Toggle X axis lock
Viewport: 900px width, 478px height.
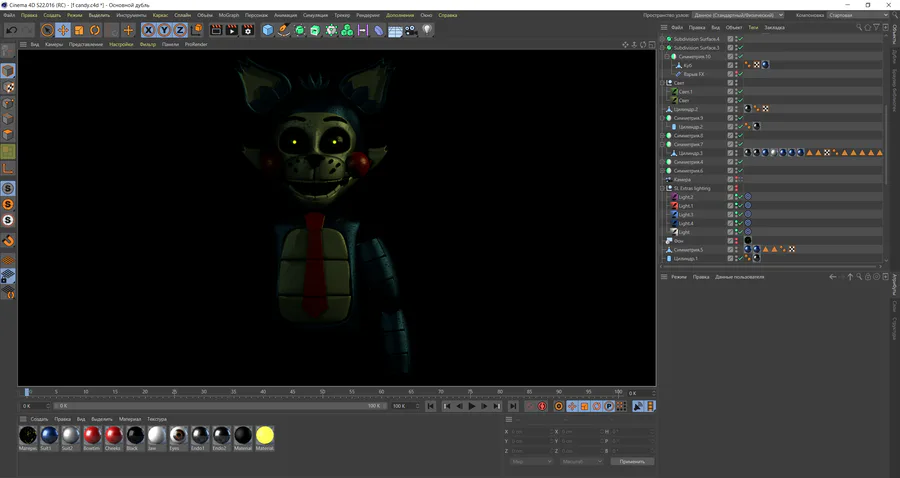pyautogui.click(x=149, y=30)
